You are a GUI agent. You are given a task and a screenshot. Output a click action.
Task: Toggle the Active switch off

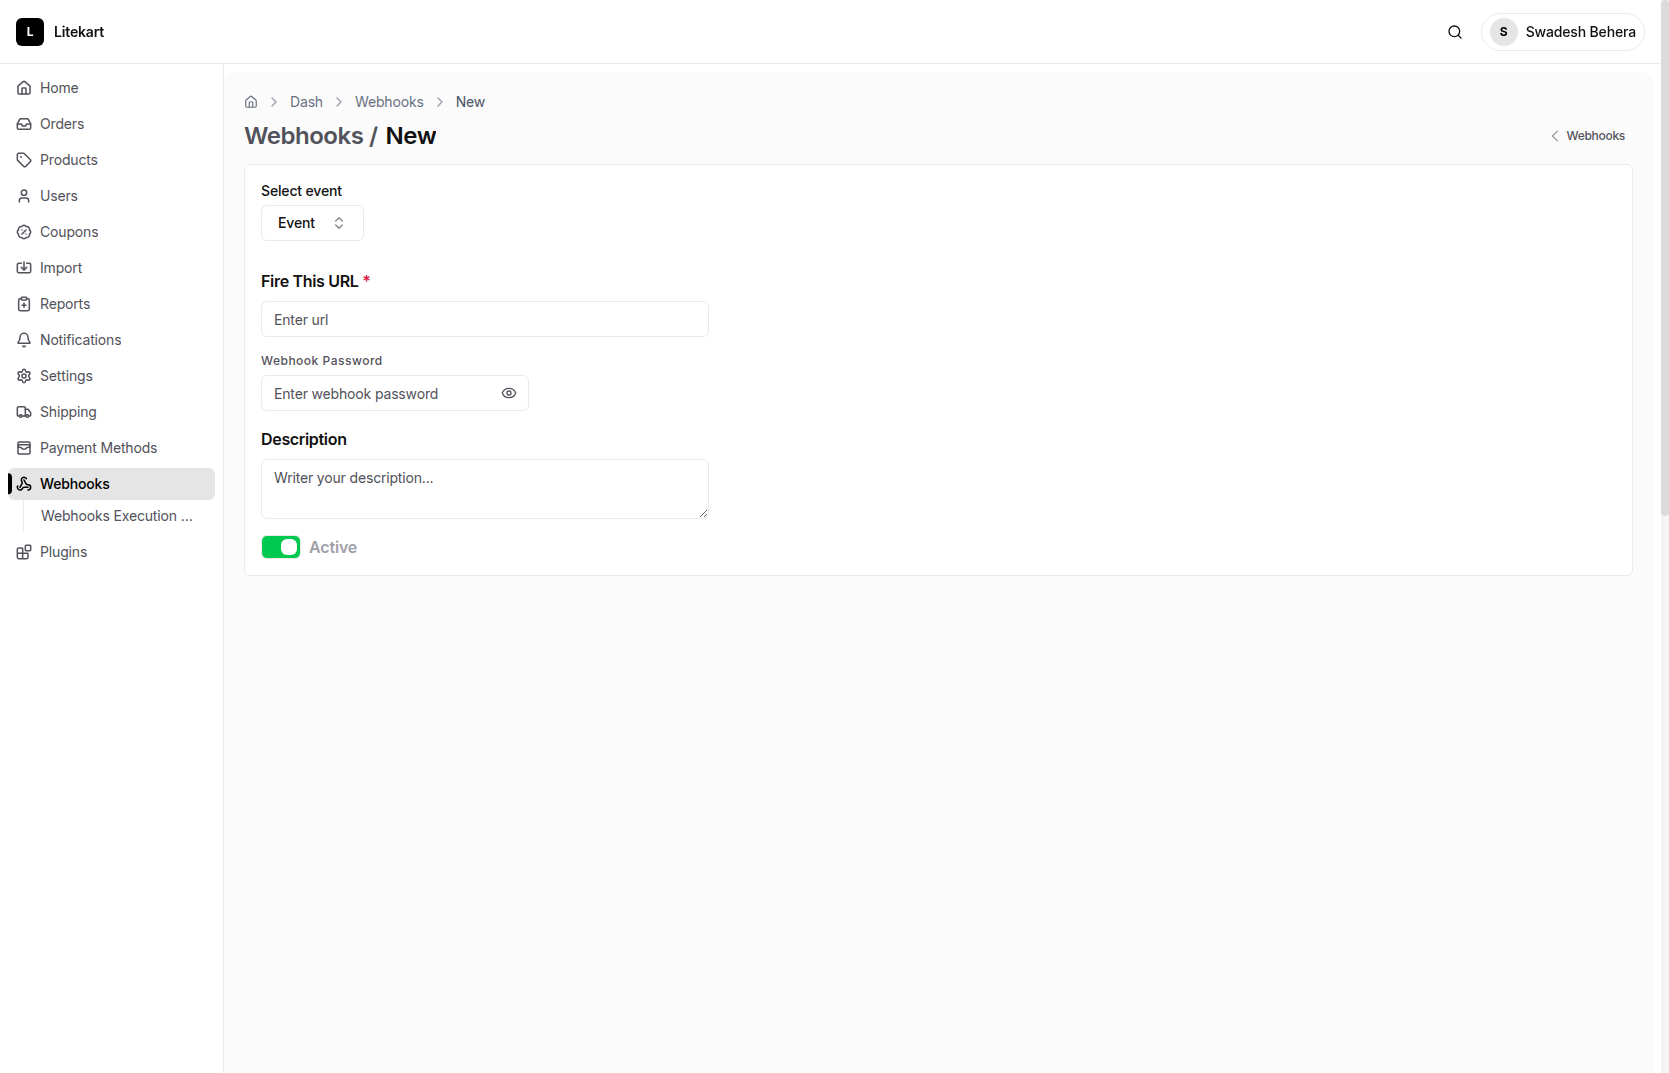[281, 547]
